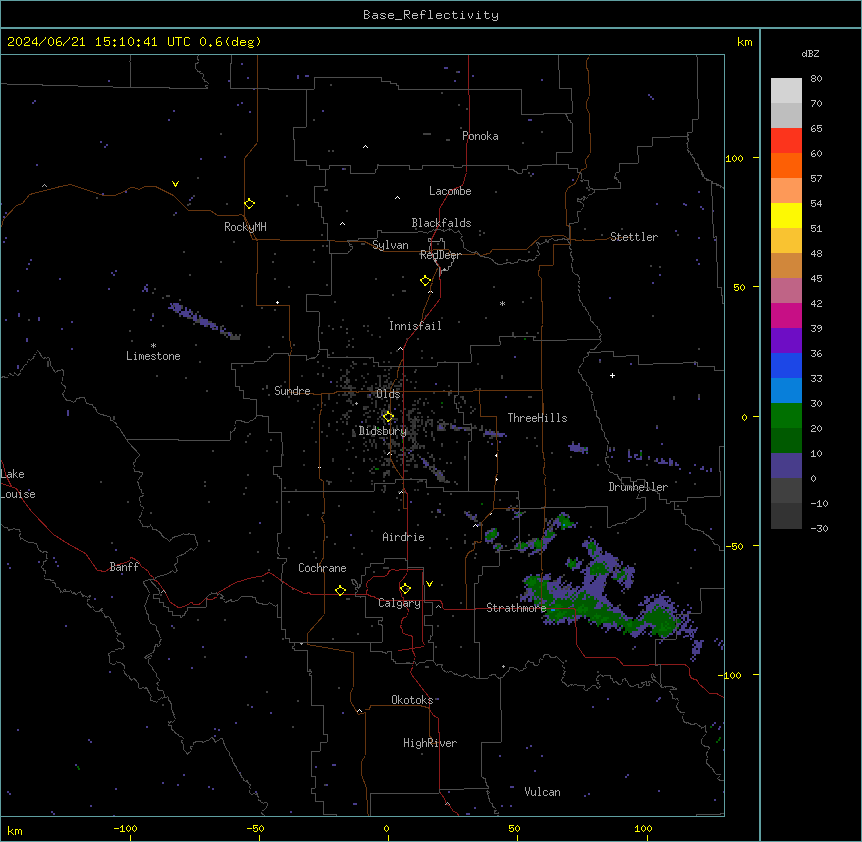Select the Innisfail label

pyautogui.click(x=415, y=326)
